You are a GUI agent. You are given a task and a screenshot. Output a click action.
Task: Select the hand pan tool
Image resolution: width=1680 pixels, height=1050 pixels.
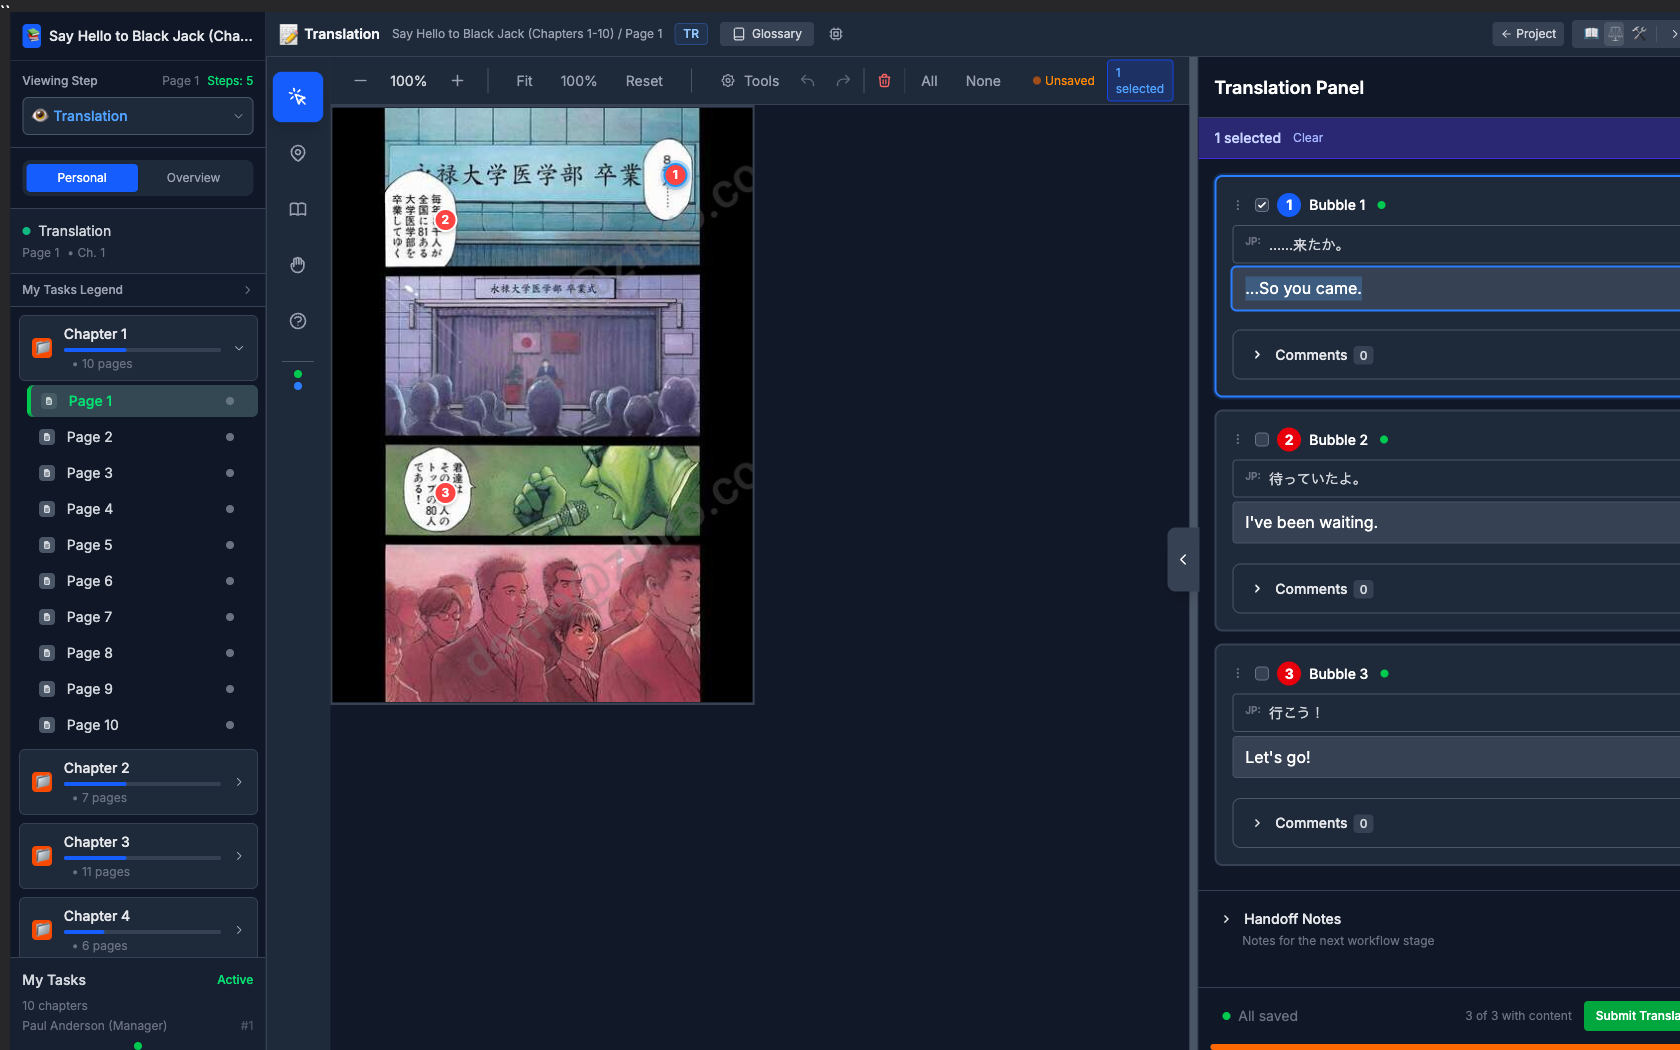pyautogui.click(x=298, y=265)
